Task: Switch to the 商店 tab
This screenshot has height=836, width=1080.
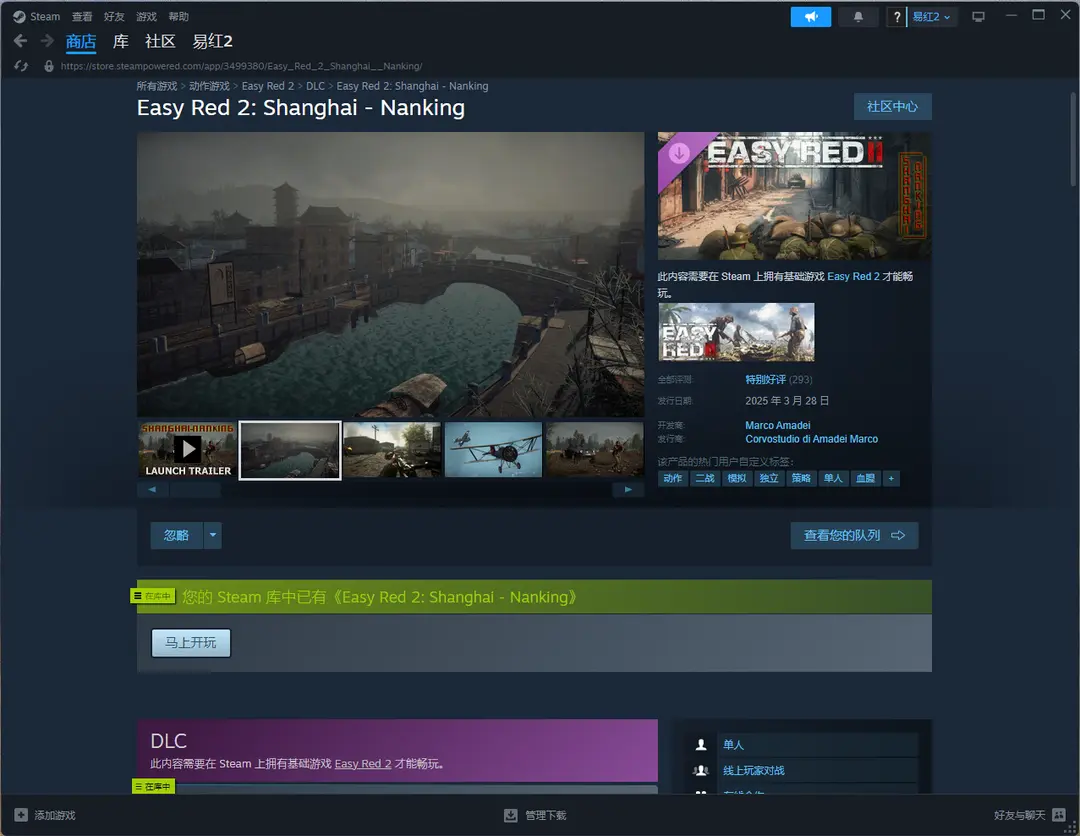Action: tap(81, 41)
